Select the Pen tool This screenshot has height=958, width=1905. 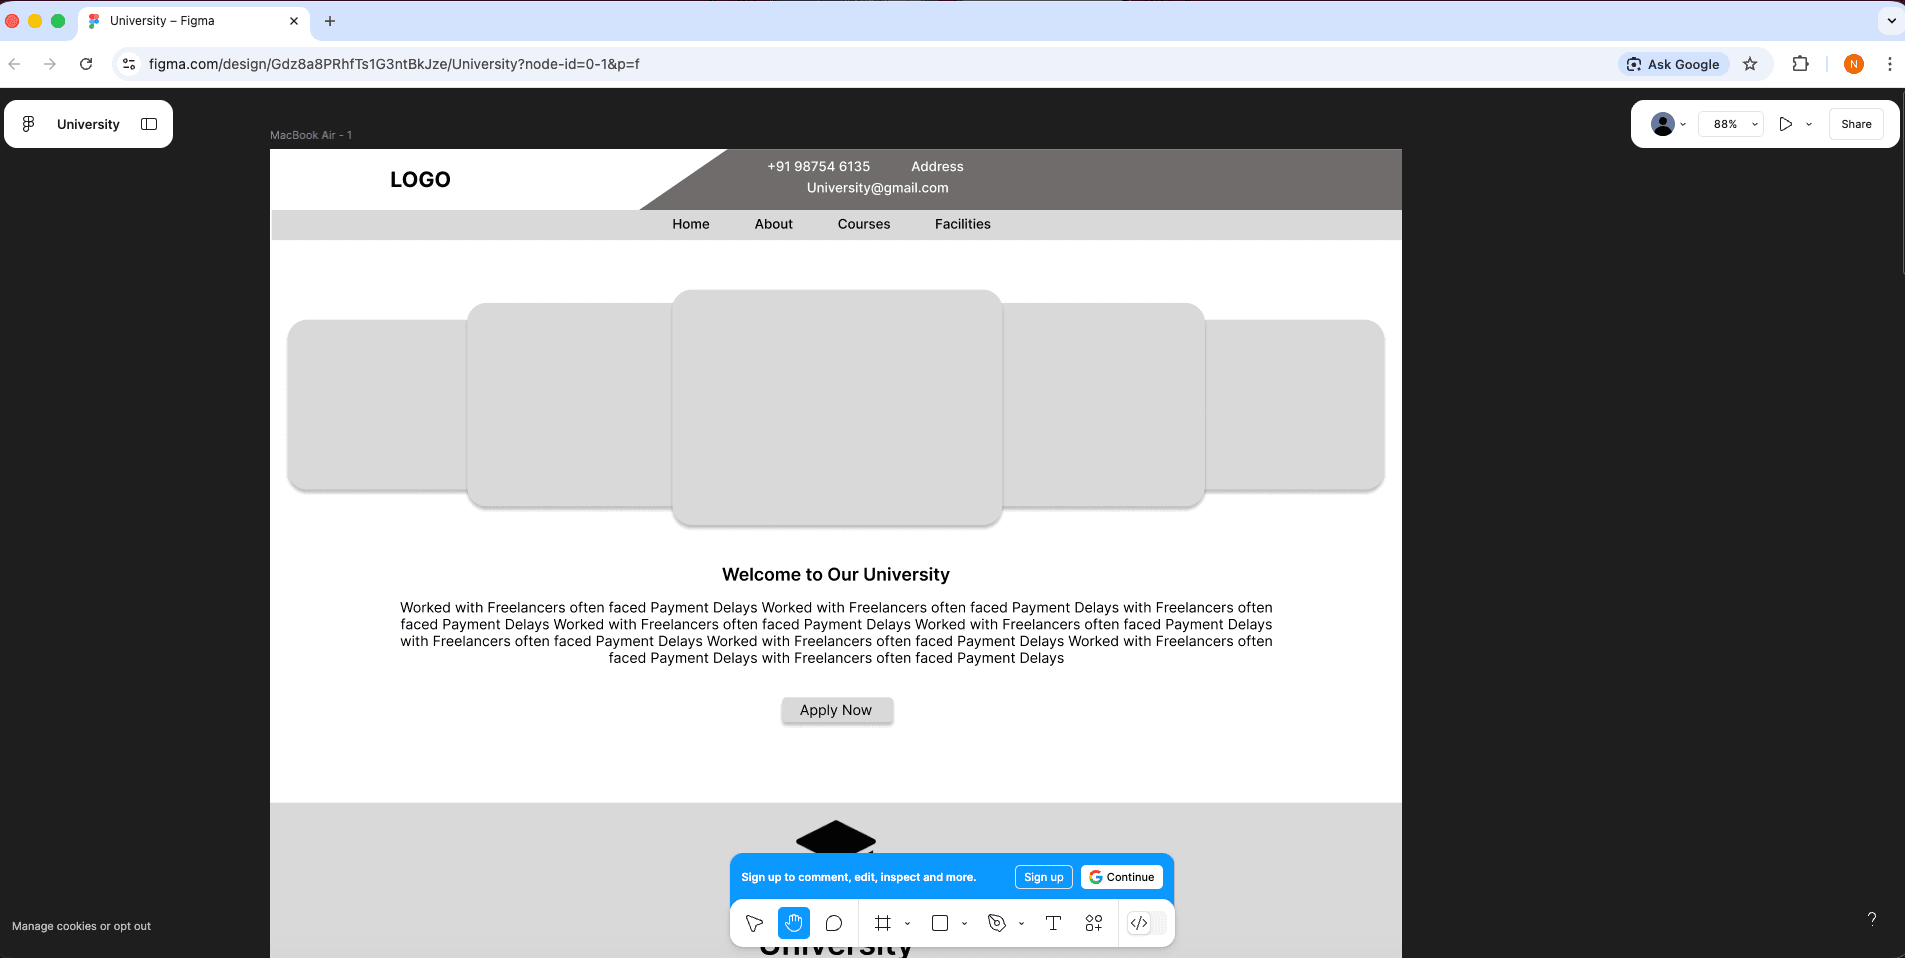996,923
